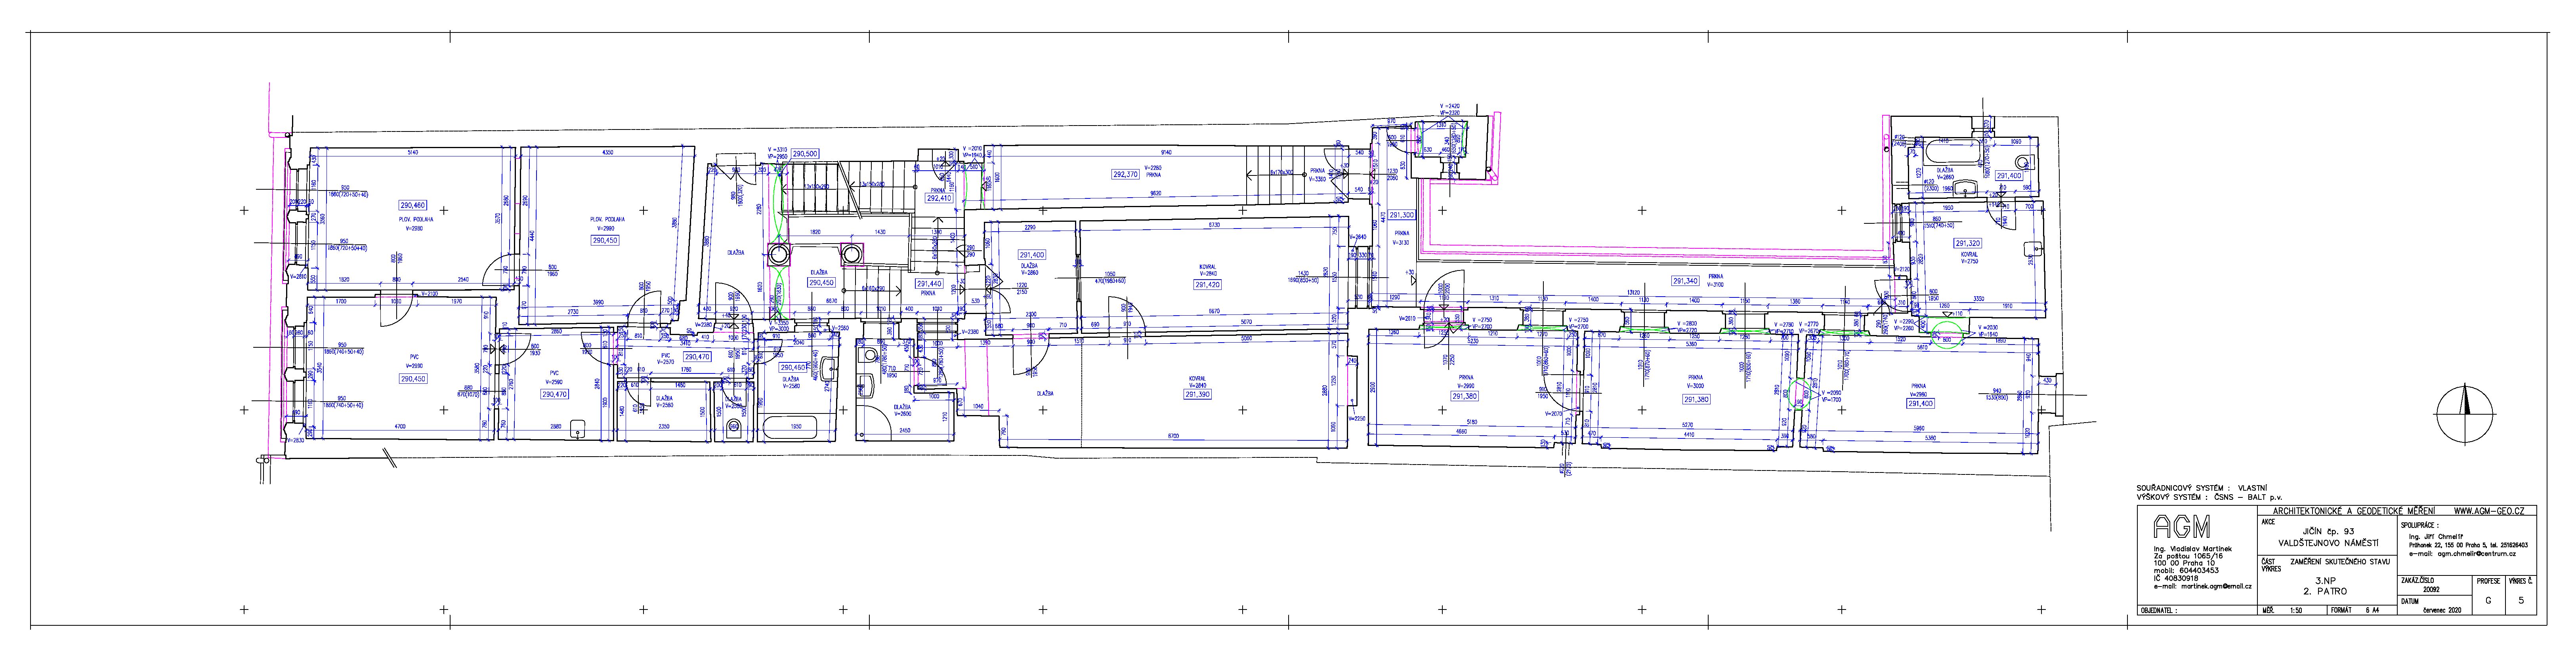
Task: Click the 'Za poštou 1065/16' address line
Action: (2188, 556)
